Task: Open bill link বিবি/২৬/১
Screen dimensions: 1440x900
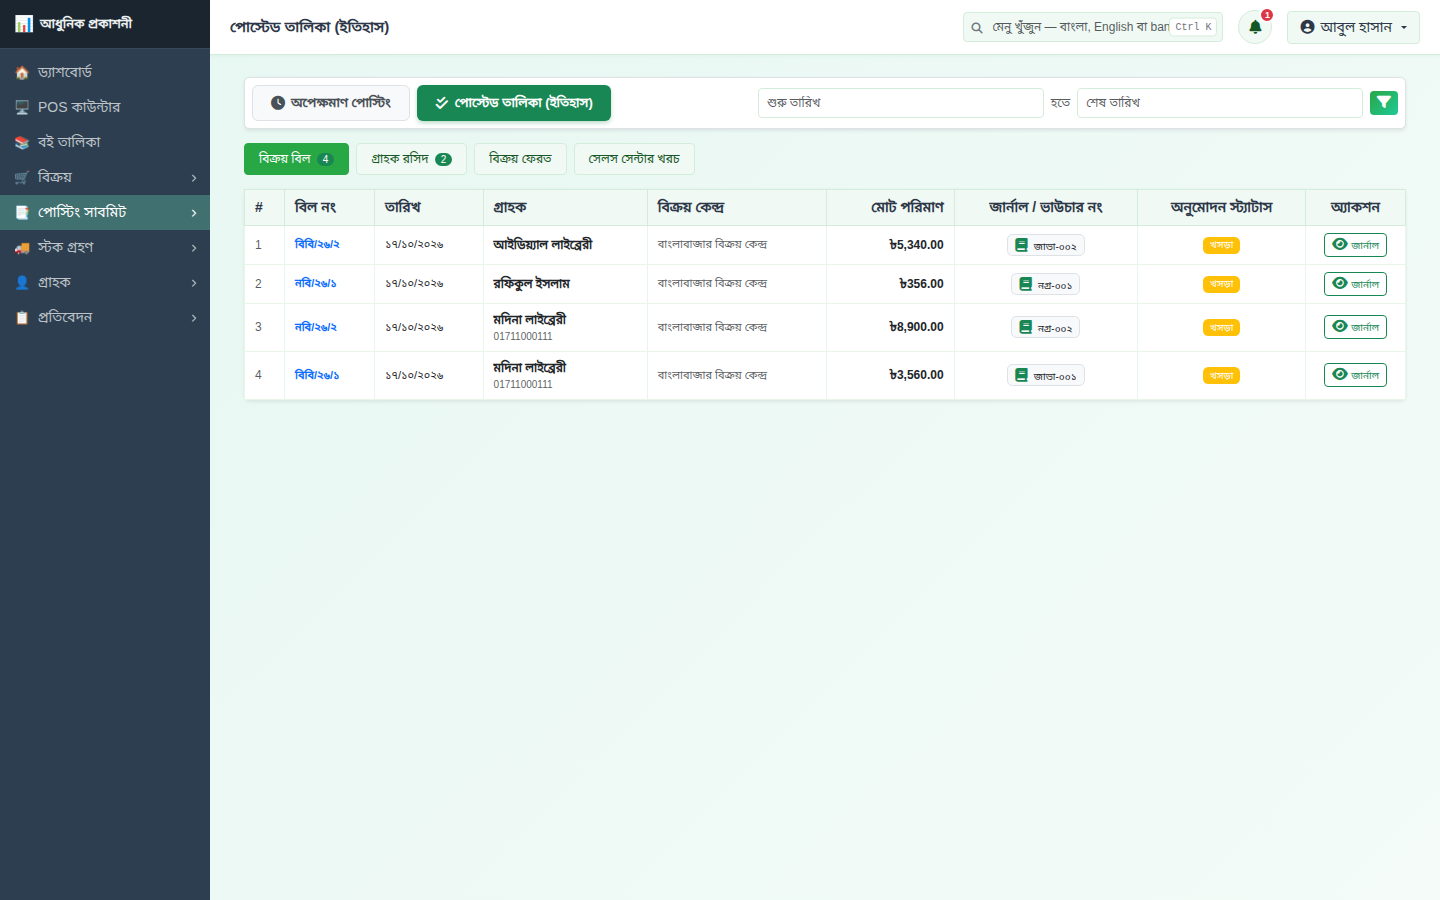Action: click(317, 375)
